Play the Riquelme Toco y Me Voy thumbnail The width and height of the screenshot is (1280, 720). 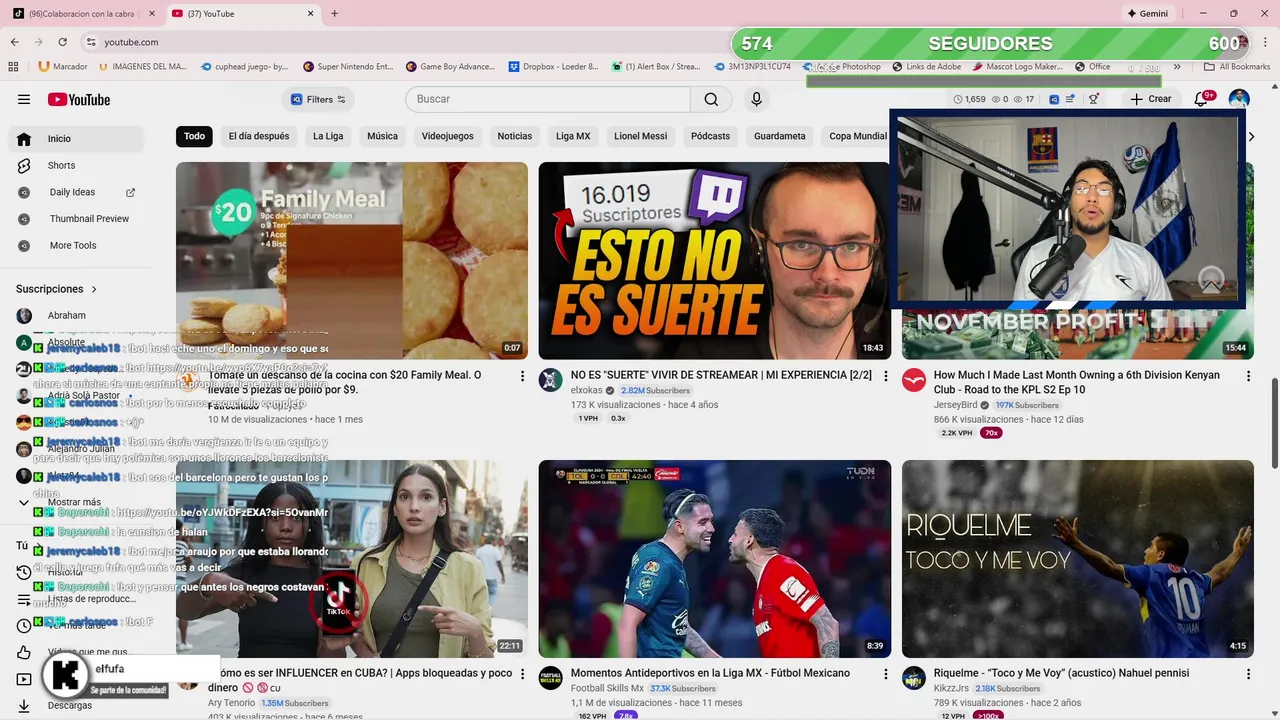click(1077, 559)
